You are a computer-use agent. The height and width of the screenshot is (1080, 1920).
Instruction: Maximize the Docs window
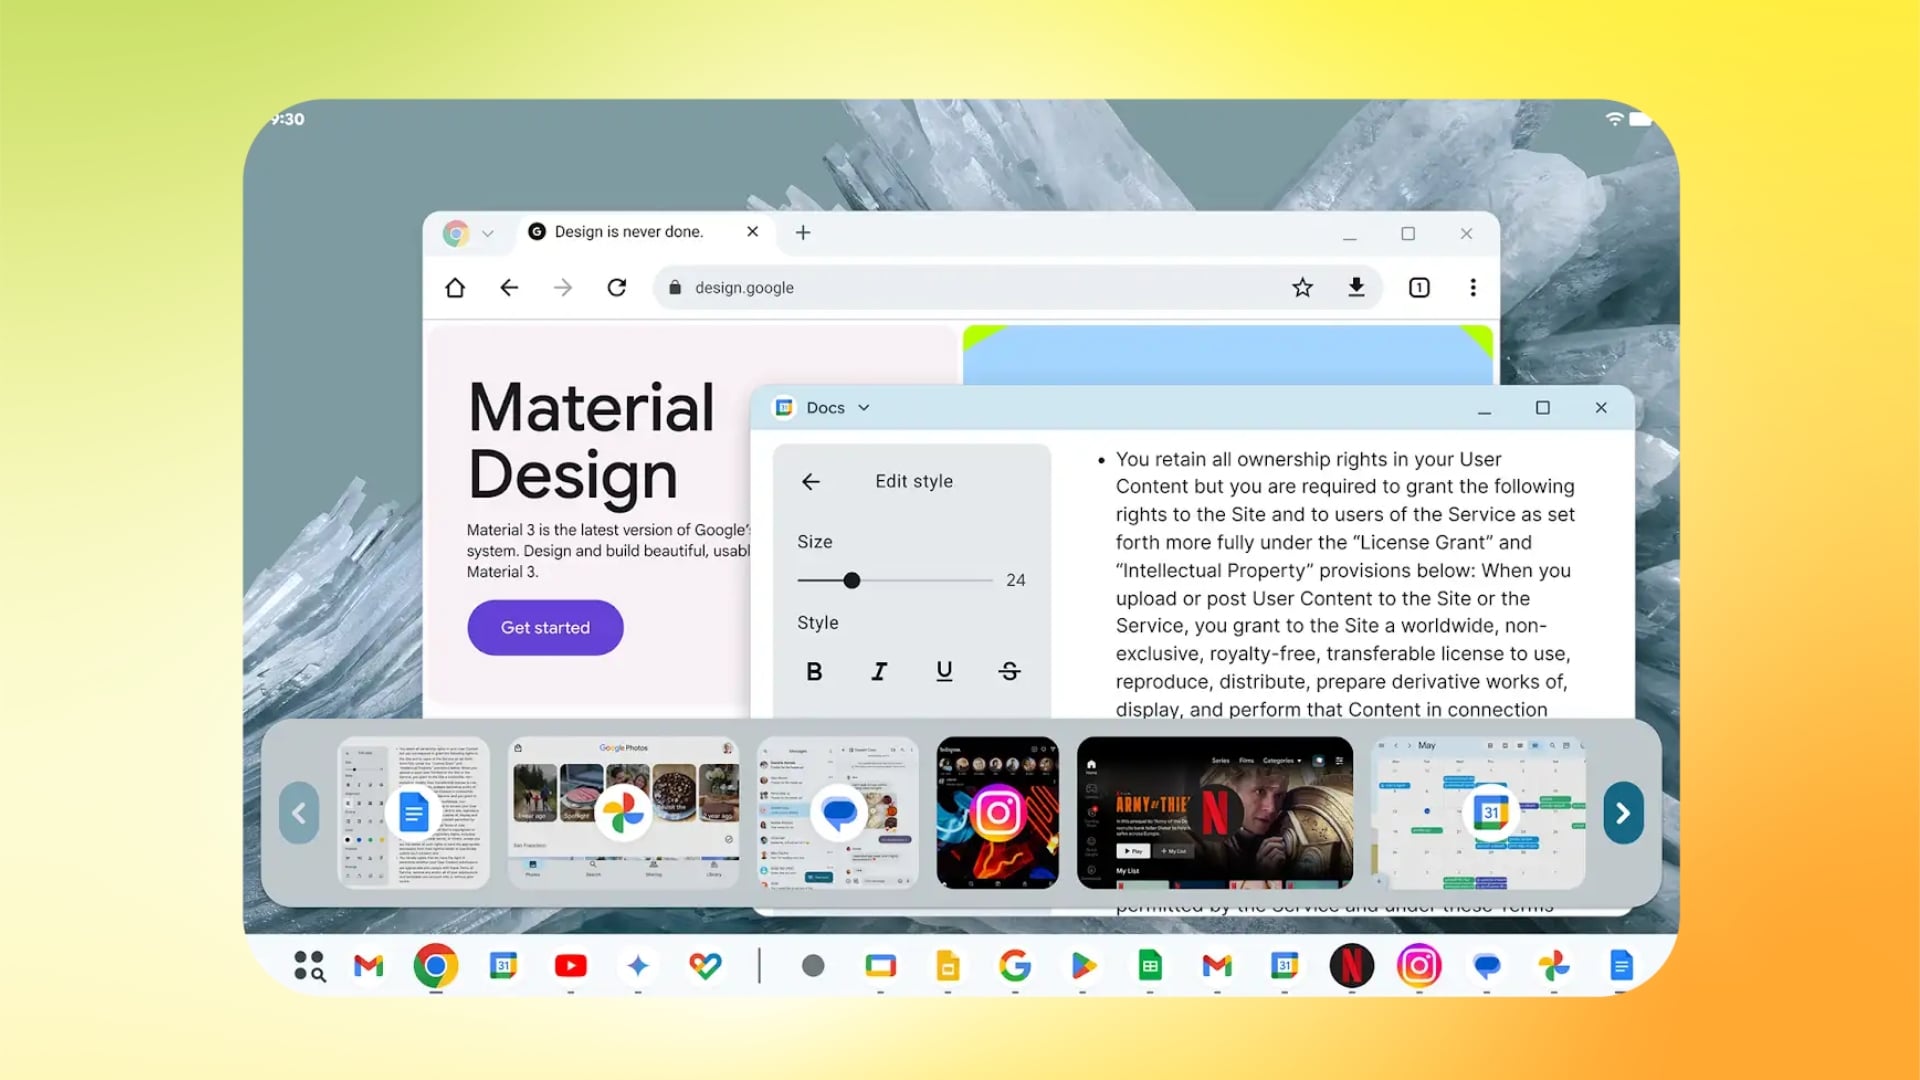point(1543,408)
